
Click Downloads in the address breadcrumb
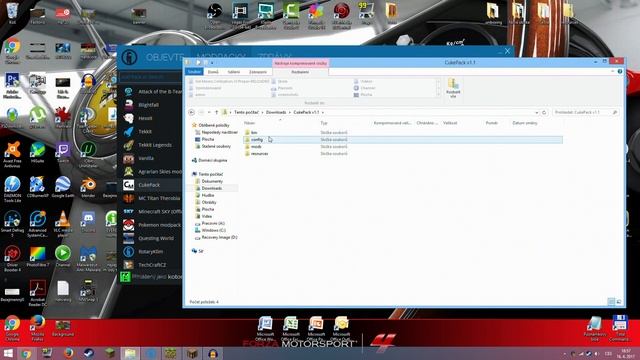click(276, 112)
